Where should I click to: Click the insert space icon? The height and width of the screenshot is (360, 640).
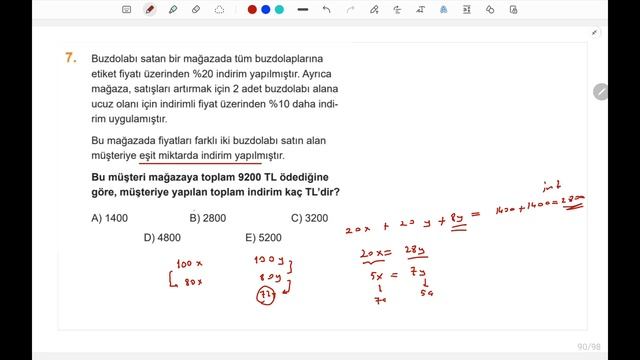pyautogui.click(x=467, y=9)
